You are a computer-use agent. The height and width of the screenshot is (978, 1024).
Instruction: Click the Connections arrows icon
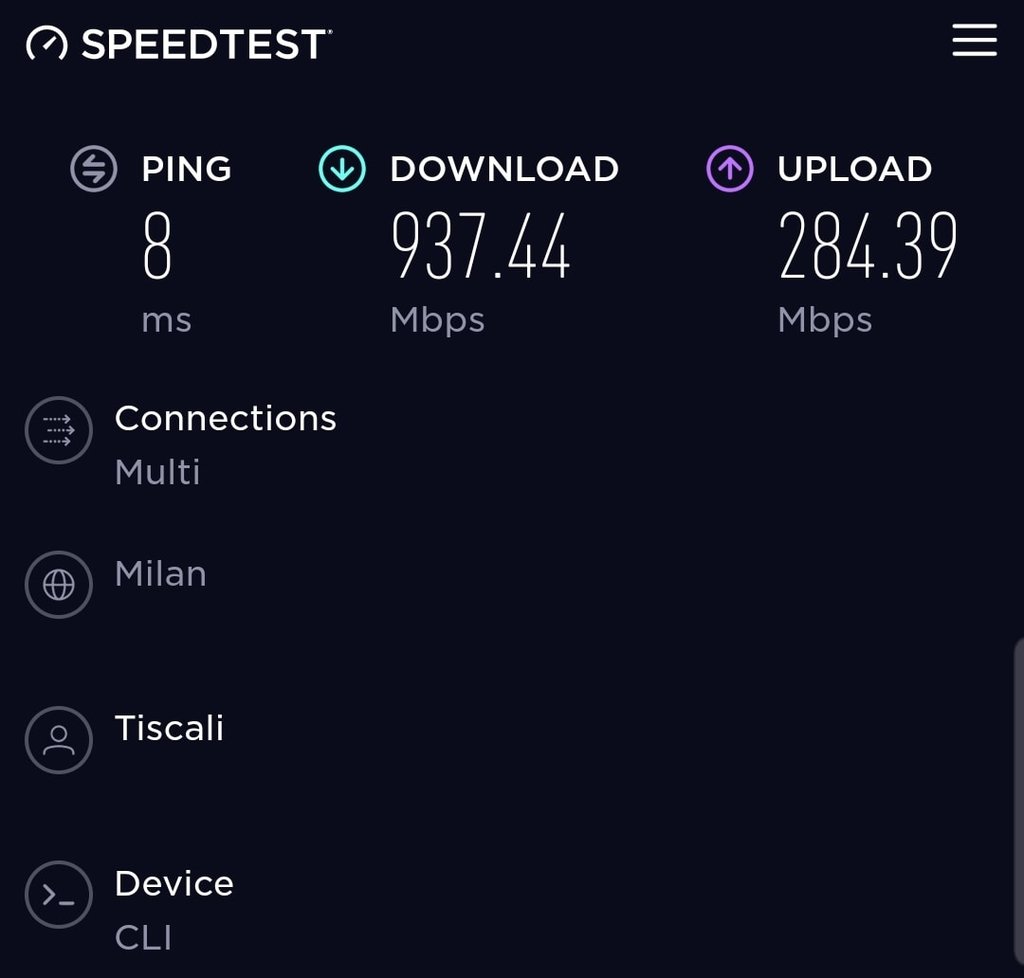[59, 431]
